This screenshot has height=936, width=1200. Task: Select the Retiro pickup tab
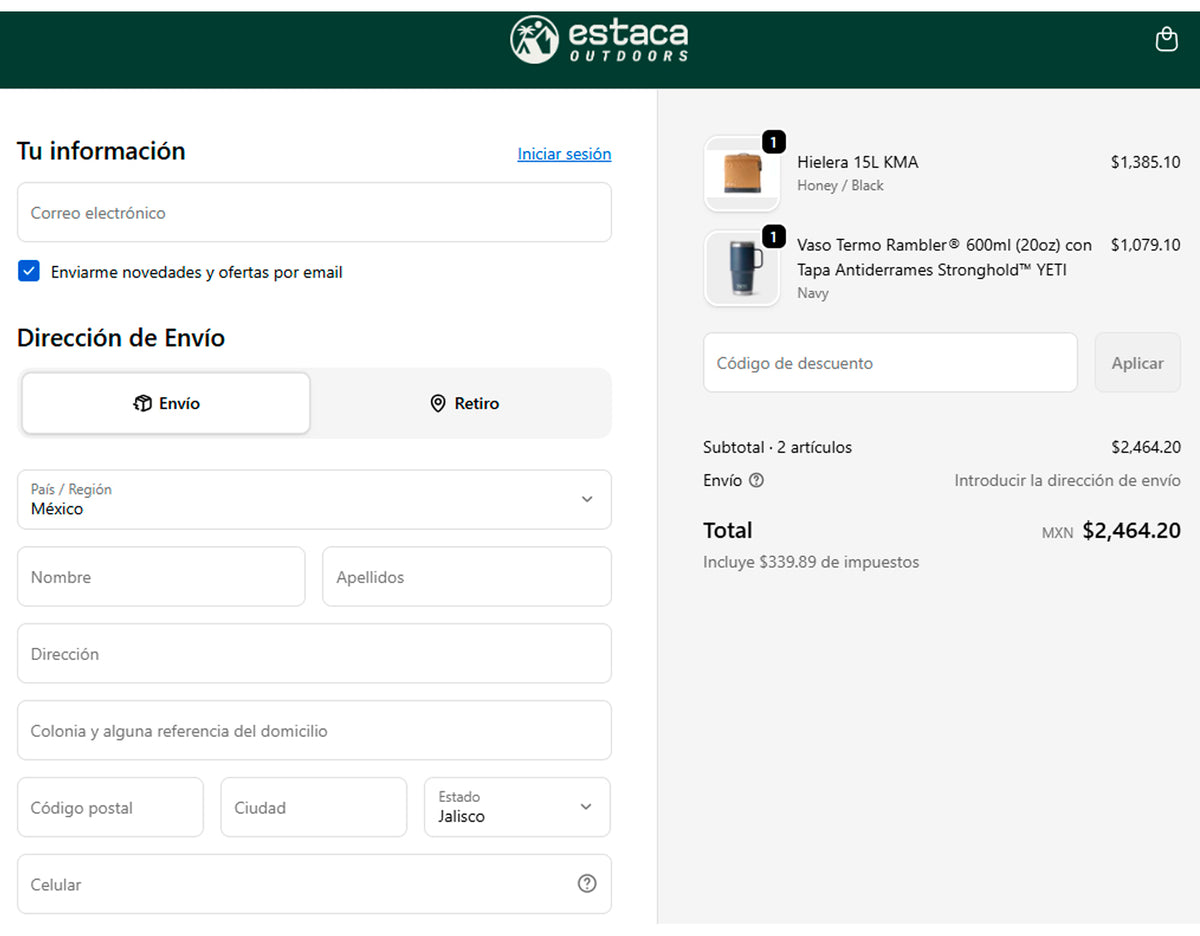pyautogui.click(x=464, y=404)
